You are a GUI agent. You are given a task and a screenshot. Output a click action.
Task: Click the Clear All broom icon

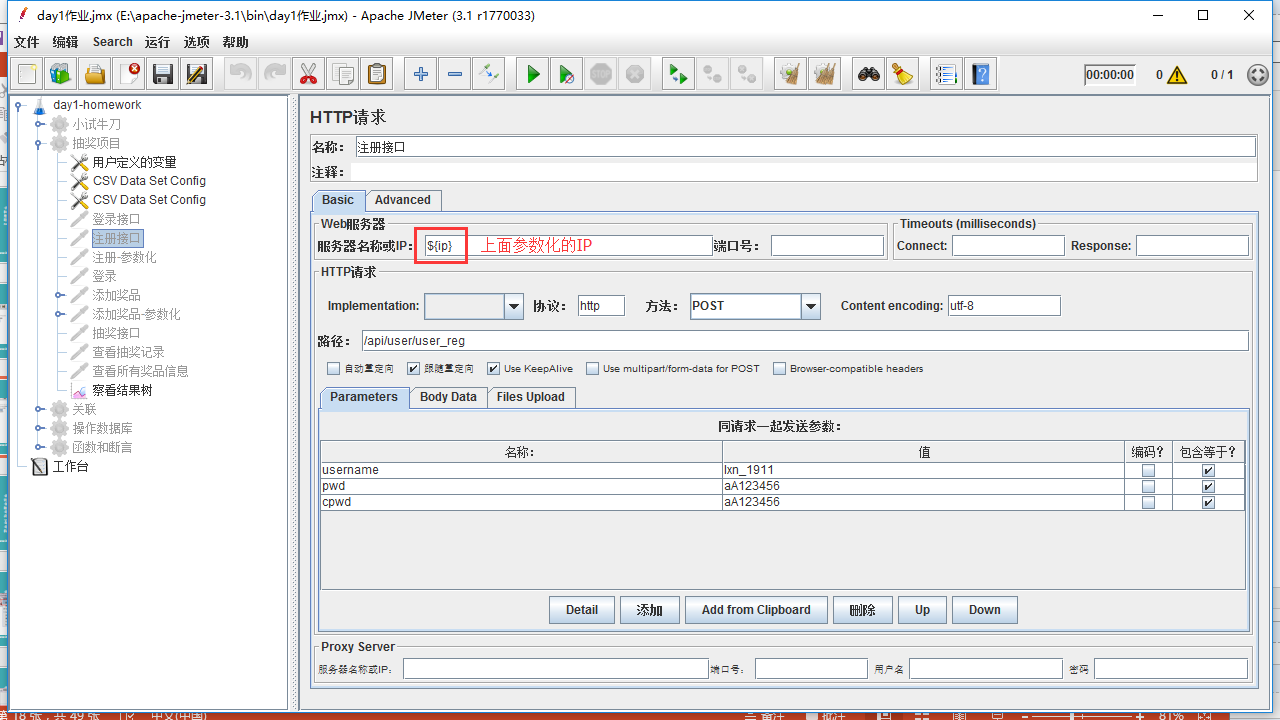click(x=824, y=74)
